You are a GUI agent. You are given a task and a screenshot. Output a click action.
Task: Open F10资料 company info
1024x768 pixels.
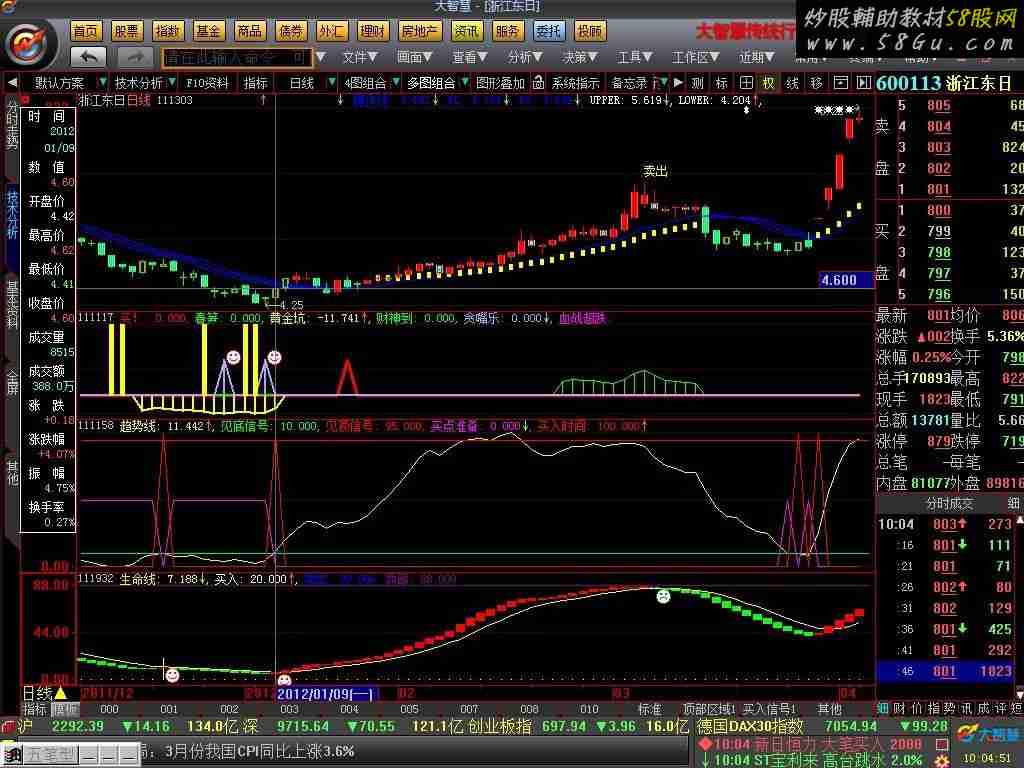click(207, 83)
